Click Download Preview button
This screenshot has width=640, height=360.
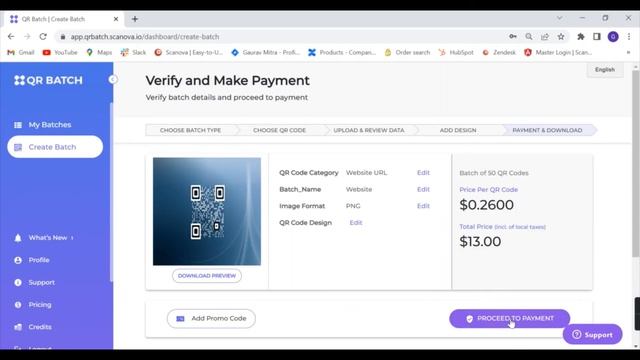(x=207, y=276)
